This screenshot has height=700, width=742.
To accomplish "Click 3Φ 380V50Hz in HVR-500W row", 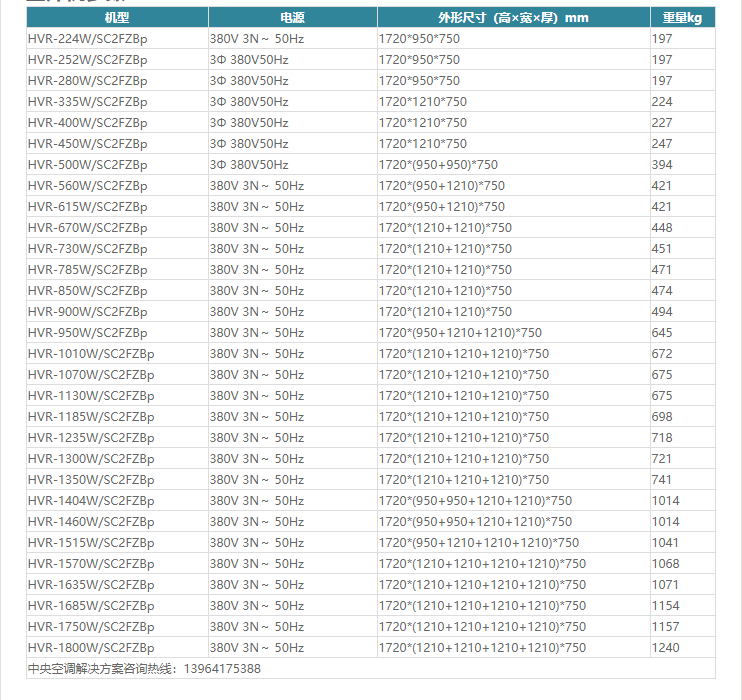I will point(249,165).
